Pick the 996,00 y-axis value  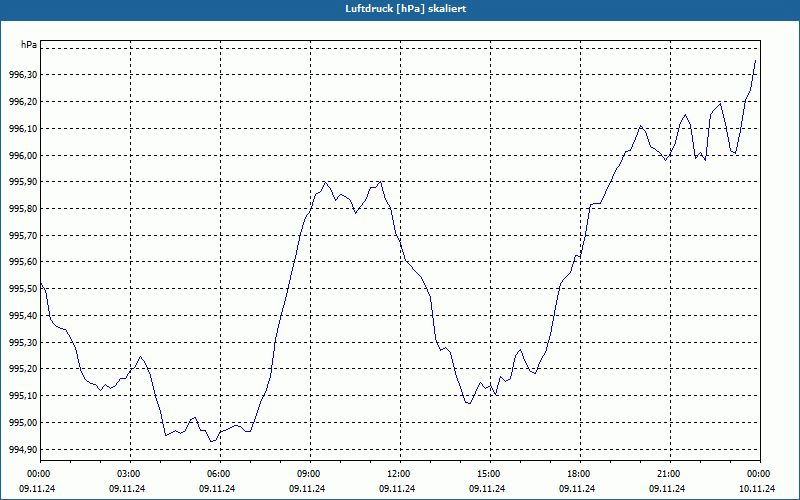click(x=23, y=156)
